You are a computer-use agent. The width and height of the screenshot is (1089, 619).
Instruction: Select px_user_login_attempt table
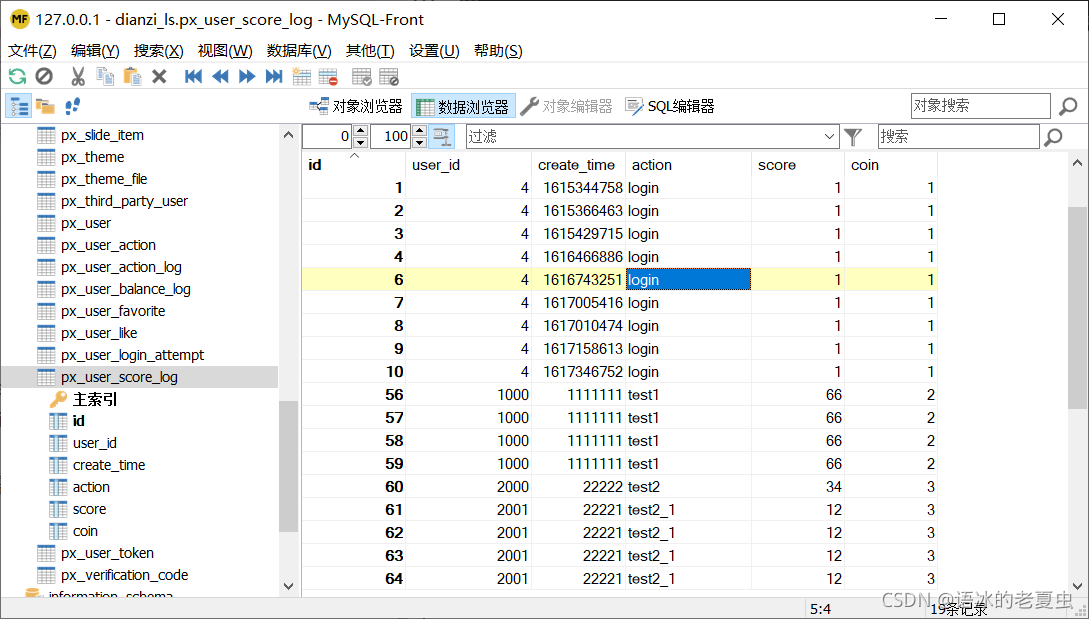132,355
